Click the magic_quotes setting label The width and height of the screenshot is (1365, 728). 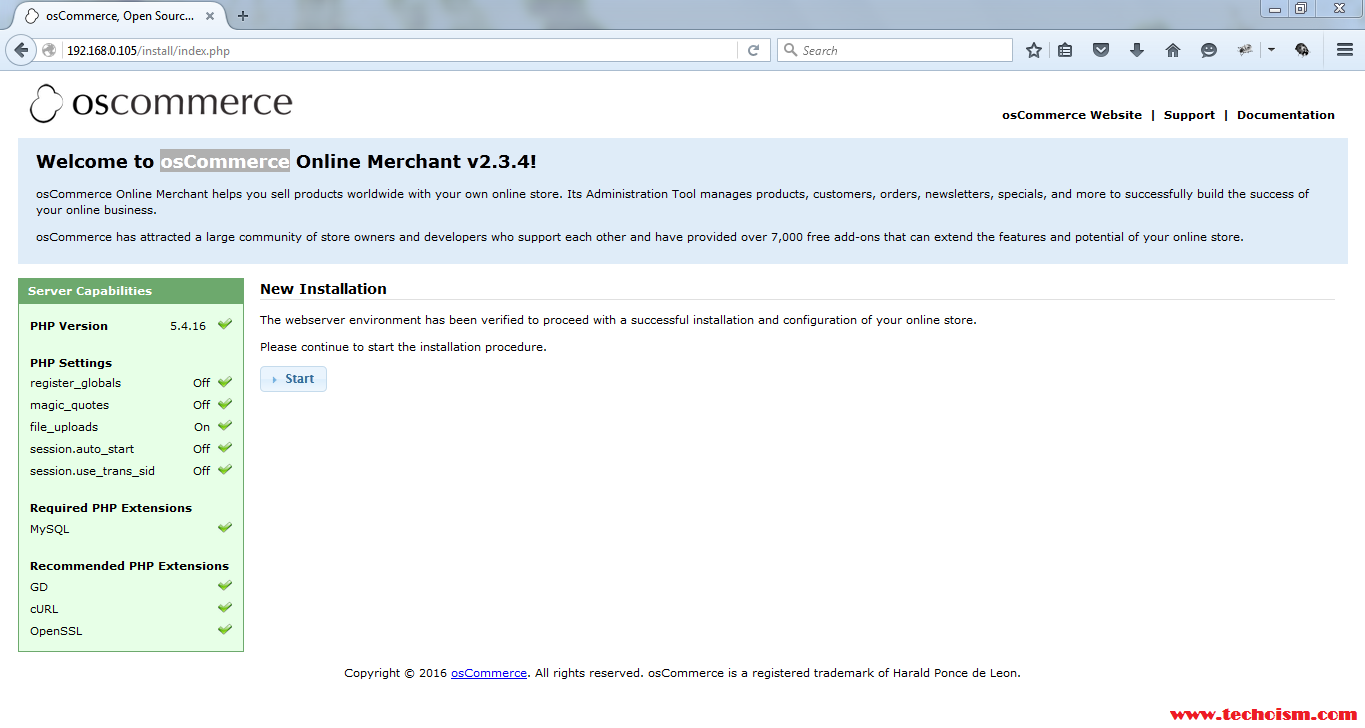(x=69, y=405)
